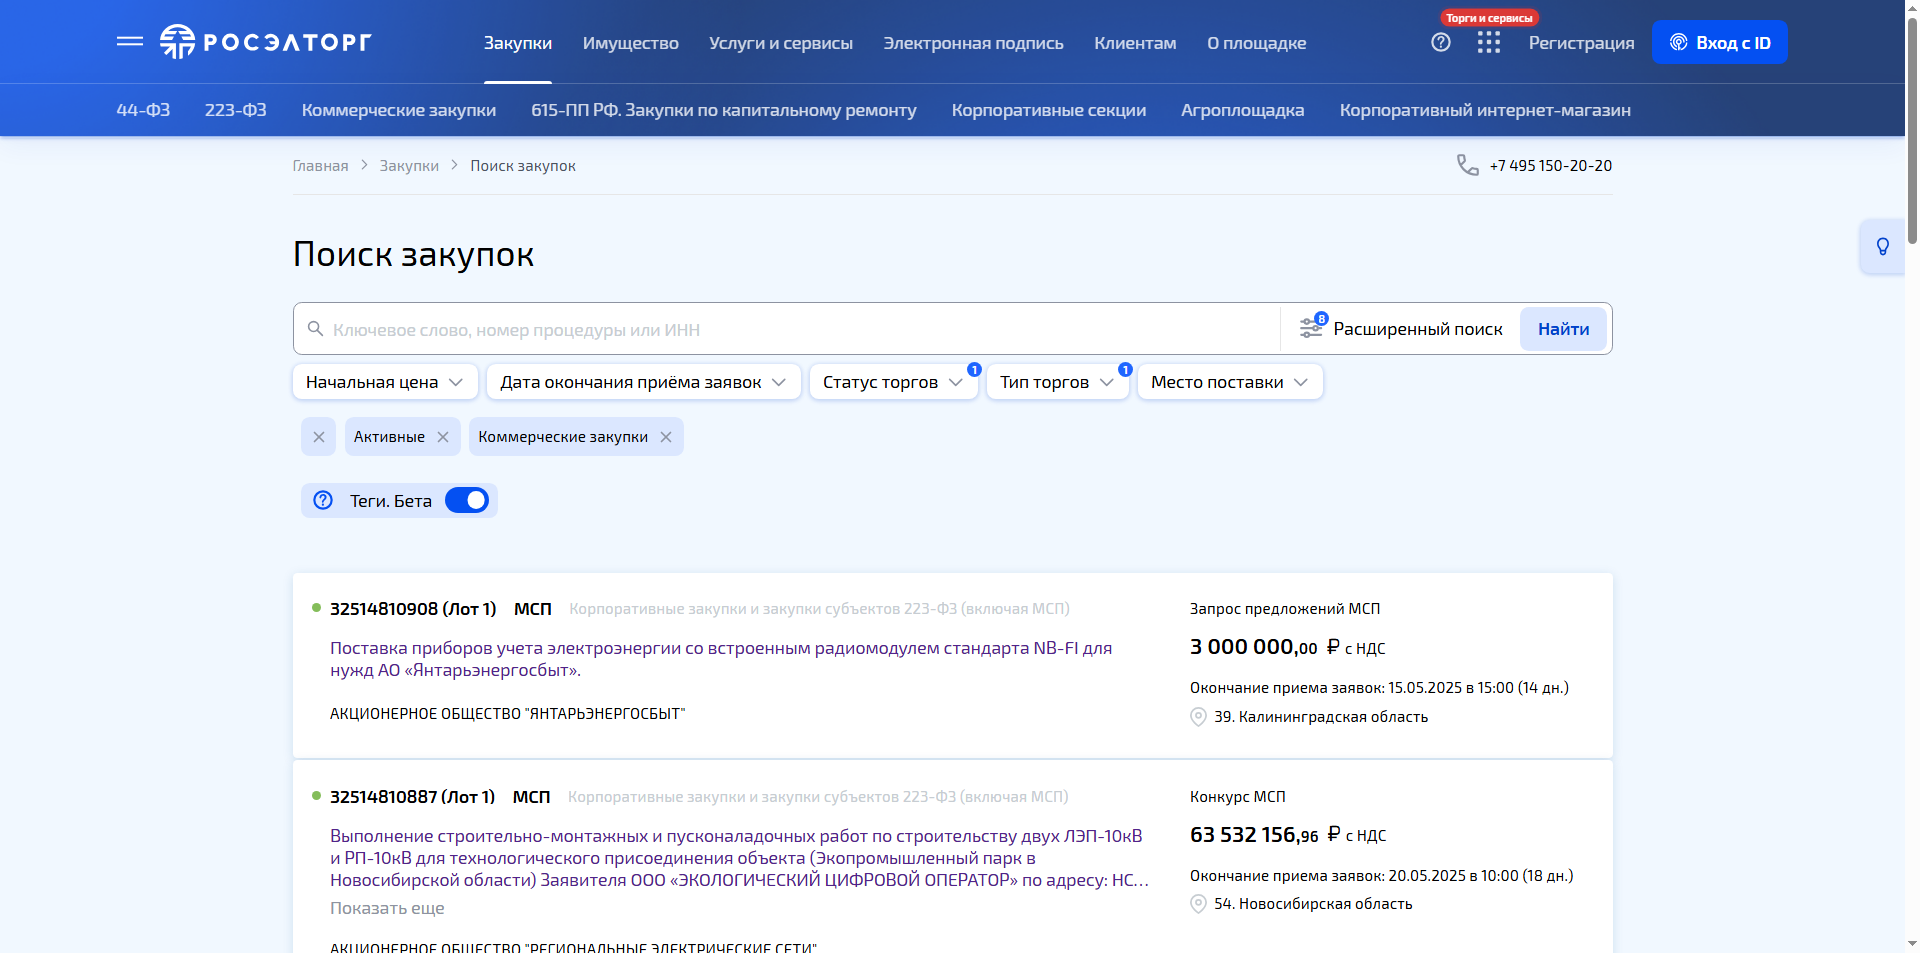Expand description with Показать еще
Screen dimensions: 1920x953
[387, 908]
